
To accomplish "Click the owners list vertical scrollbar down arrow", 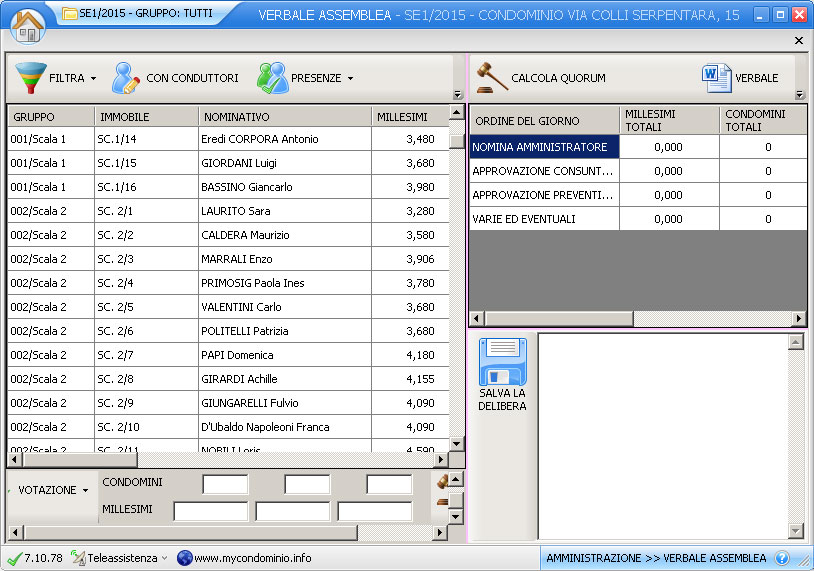I will tap(456, 443).
